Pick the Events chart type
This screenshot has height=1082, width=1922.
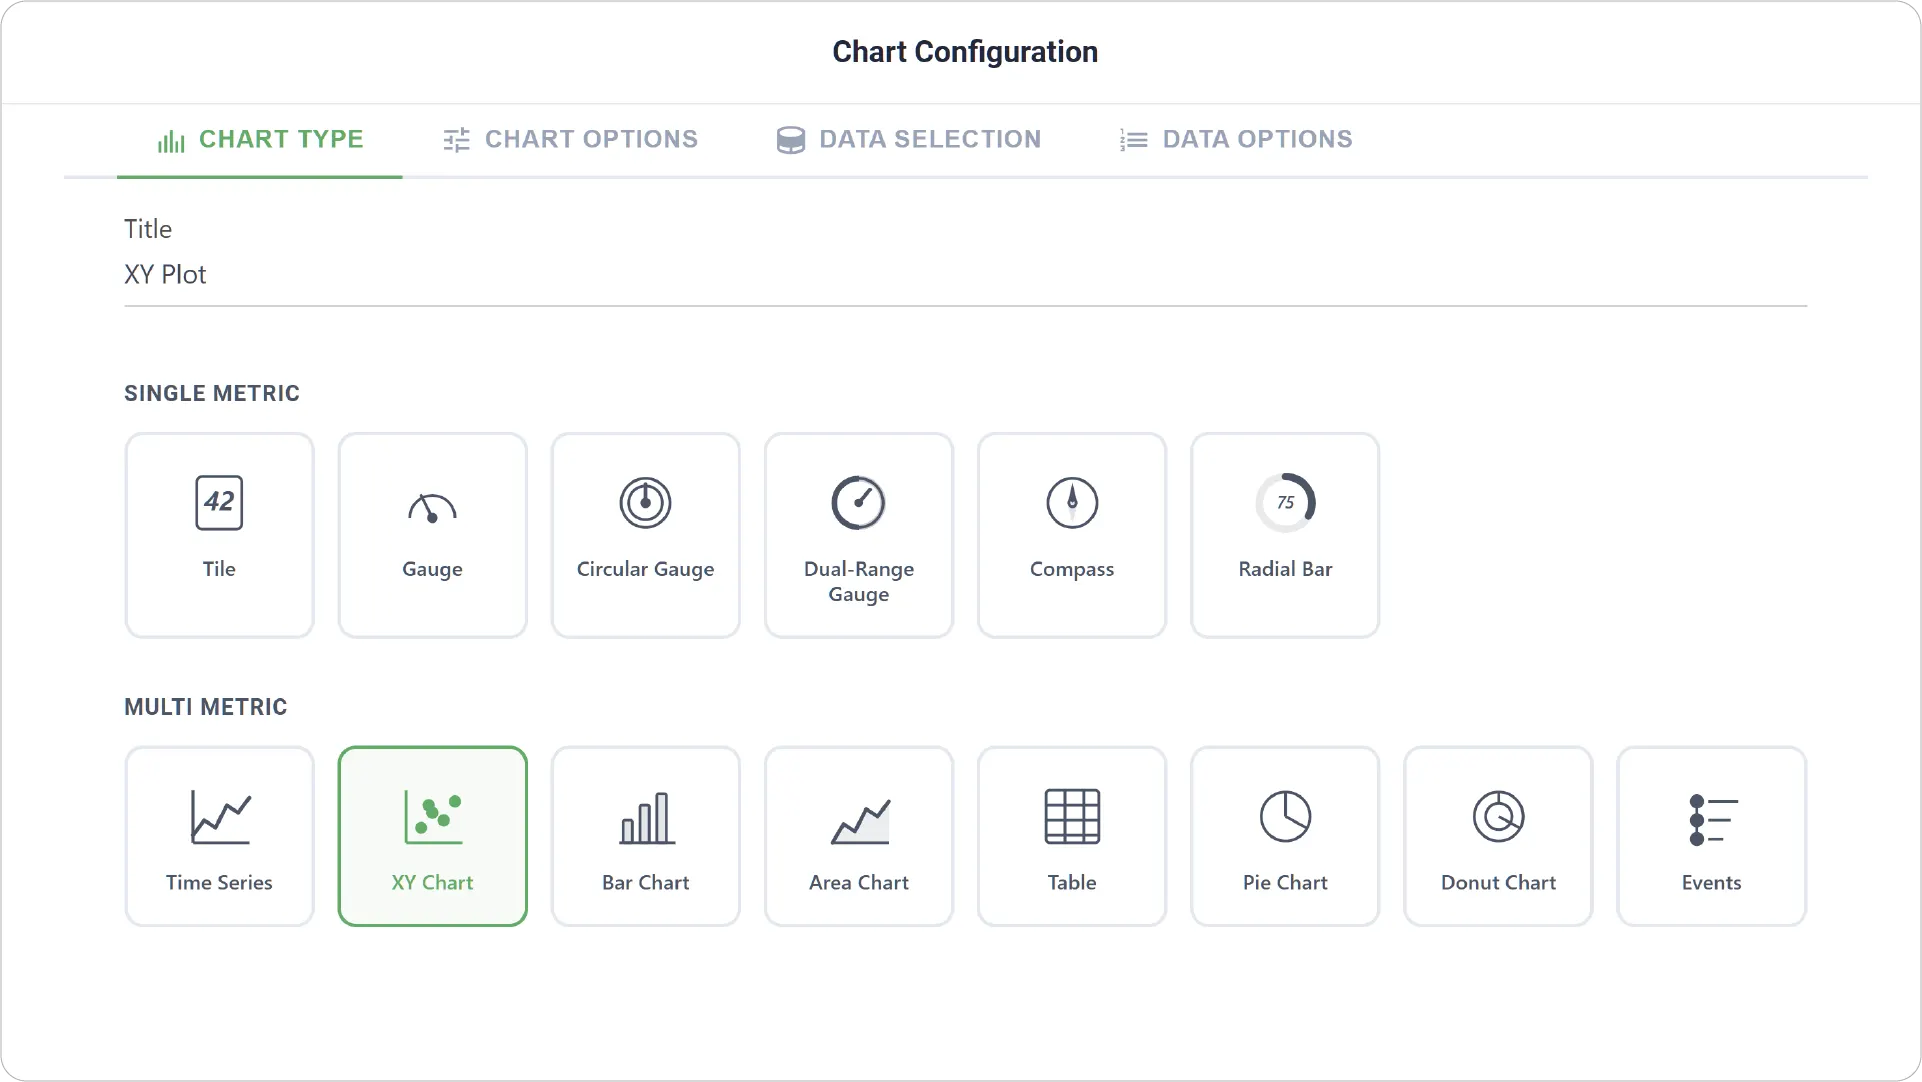tap(1711, 836)
